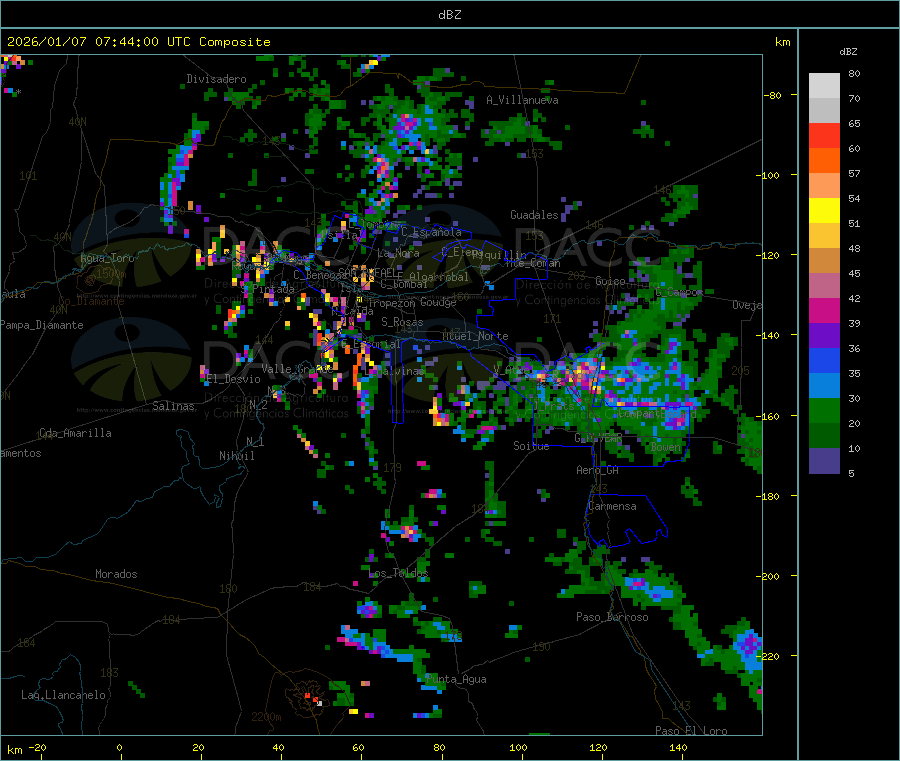
Task: Select the blue 35-36 dBZ legend swatch
Action: point(824,360)
